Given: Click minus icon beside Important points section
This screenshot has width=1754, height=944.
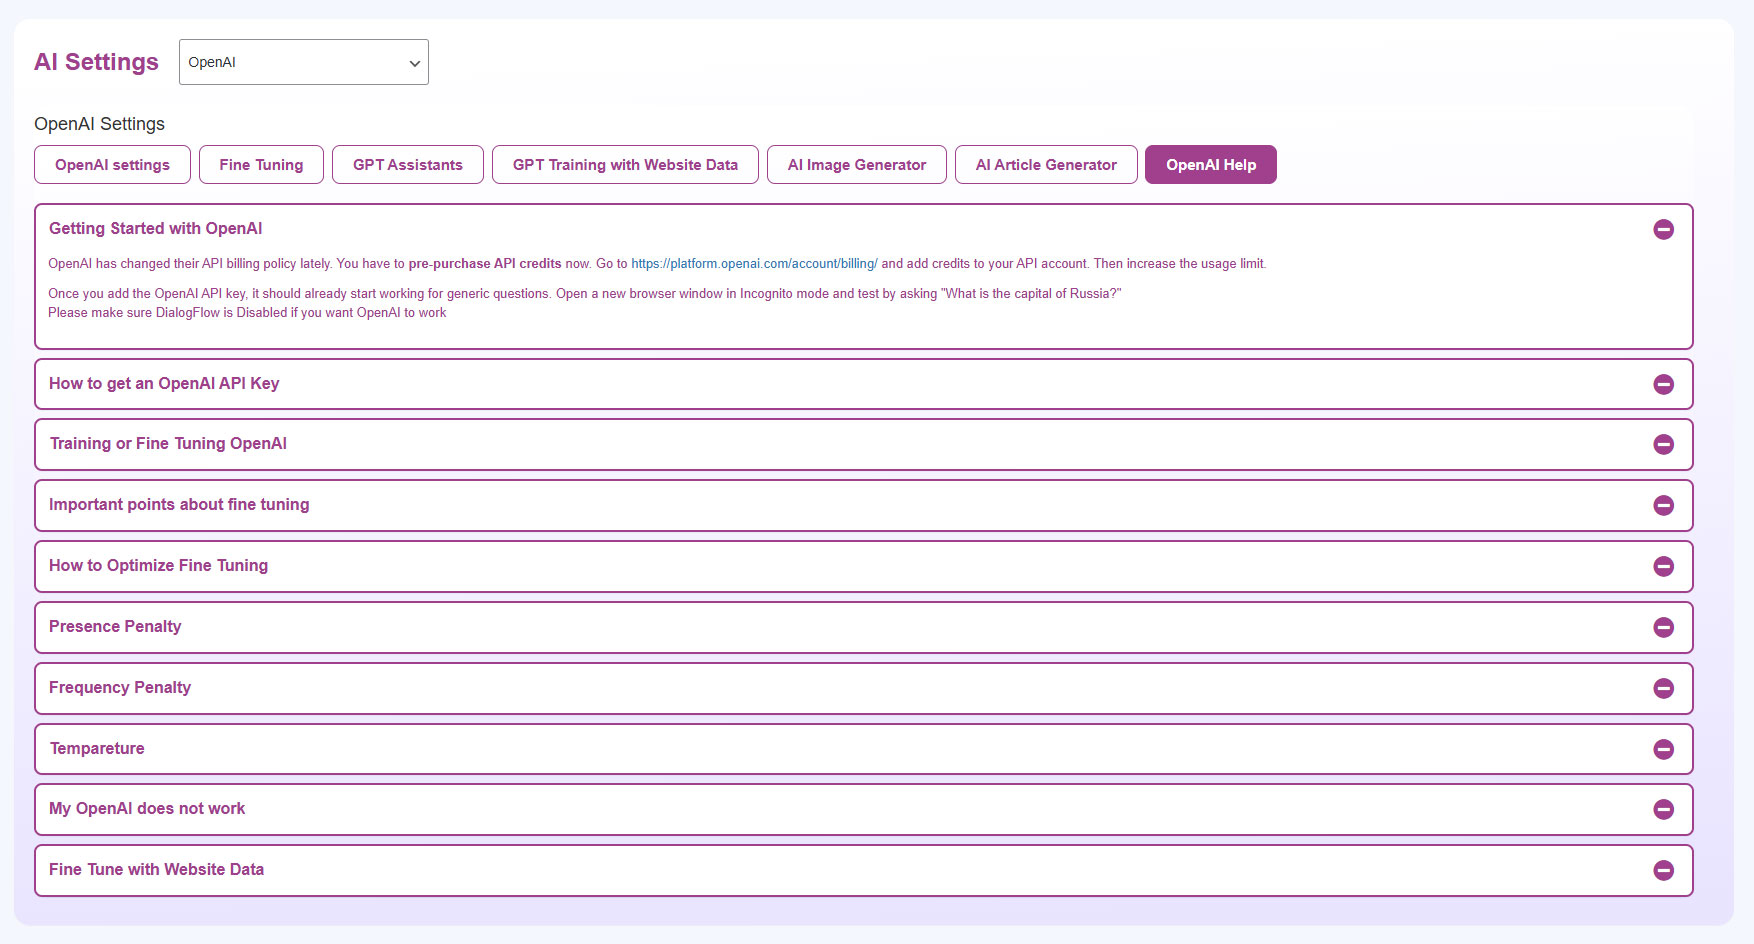Looking at the screenshot, I should click(1663, 505).
